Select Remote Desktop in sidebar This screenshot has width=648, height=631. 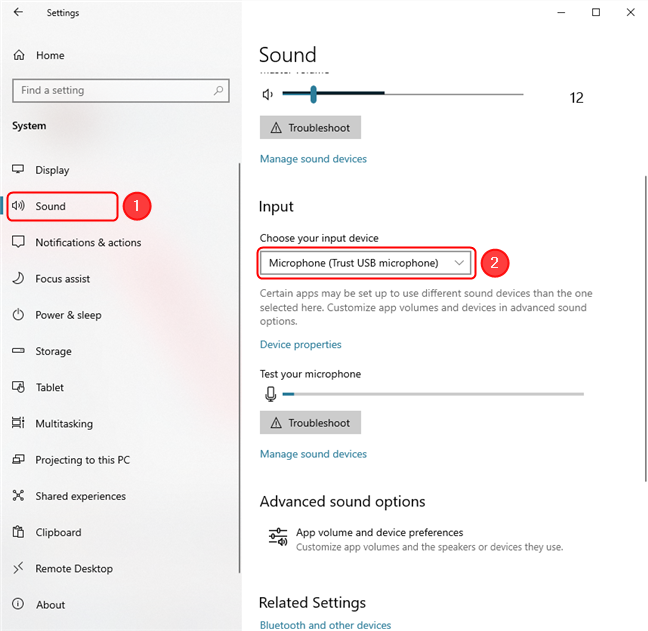74,569
